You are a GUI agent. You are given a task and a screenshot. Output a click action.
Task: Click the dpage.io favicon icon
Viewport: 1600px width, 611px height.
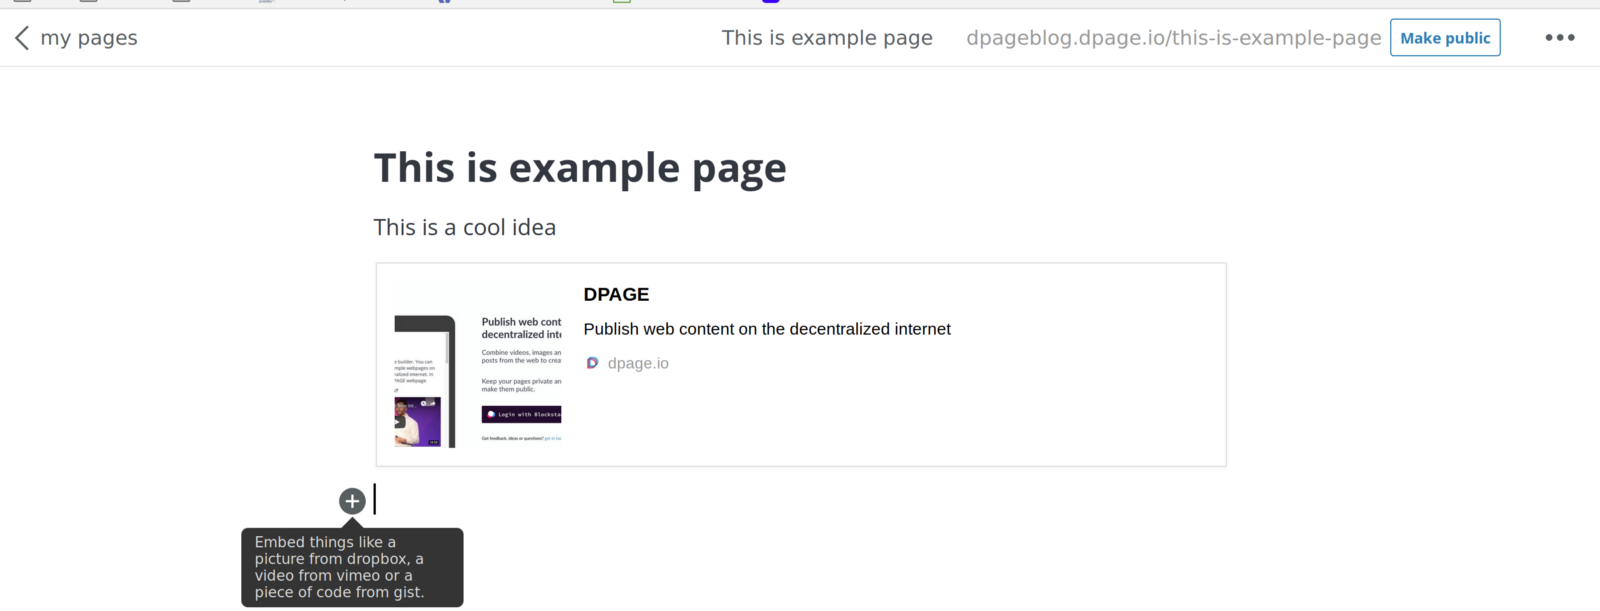592,363
